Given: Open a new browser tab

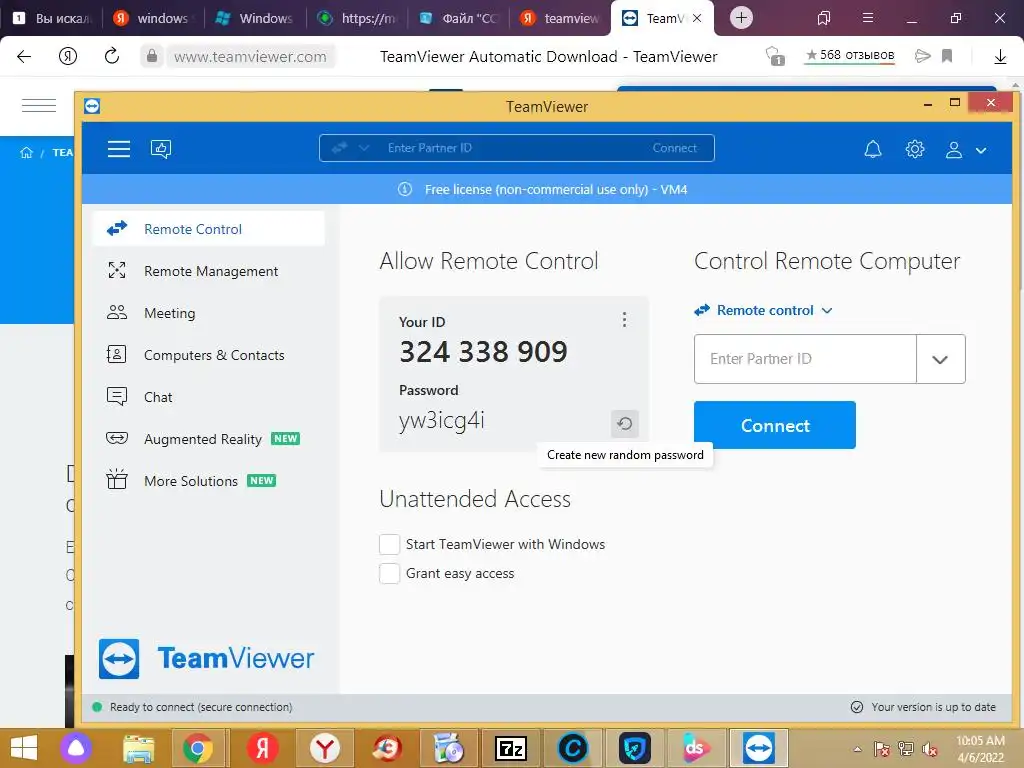Looking at the screenshot, I should pos(741,18).
